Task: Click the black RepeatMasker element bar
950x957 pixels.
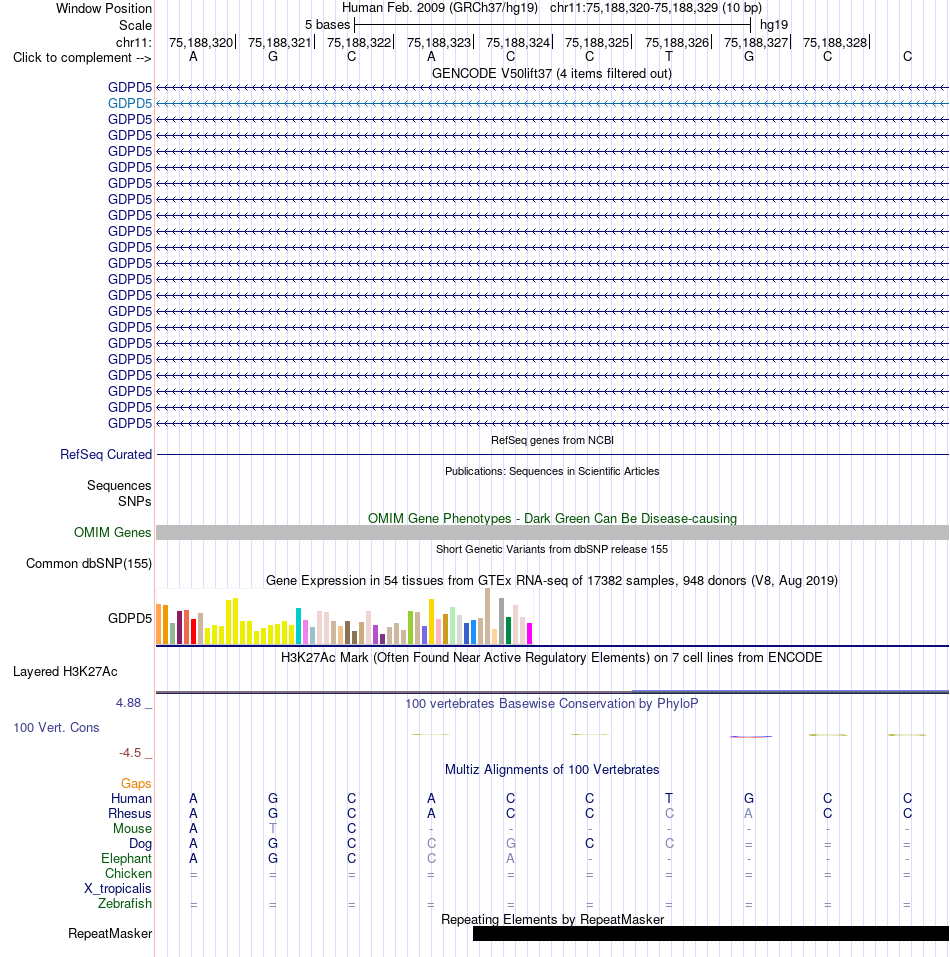Action: (x=711, y=934)
